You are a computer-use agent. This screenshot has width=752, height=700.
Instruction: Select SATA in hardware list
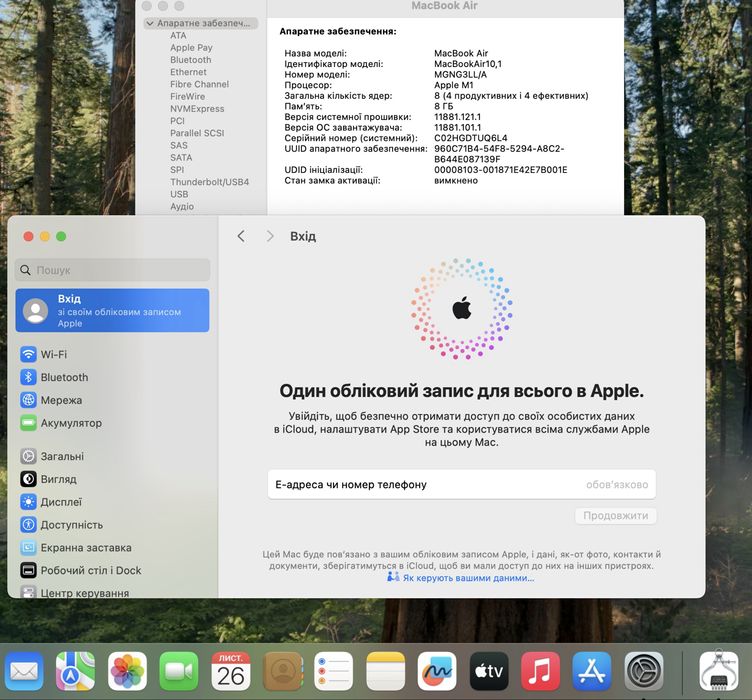click(181, 157)
